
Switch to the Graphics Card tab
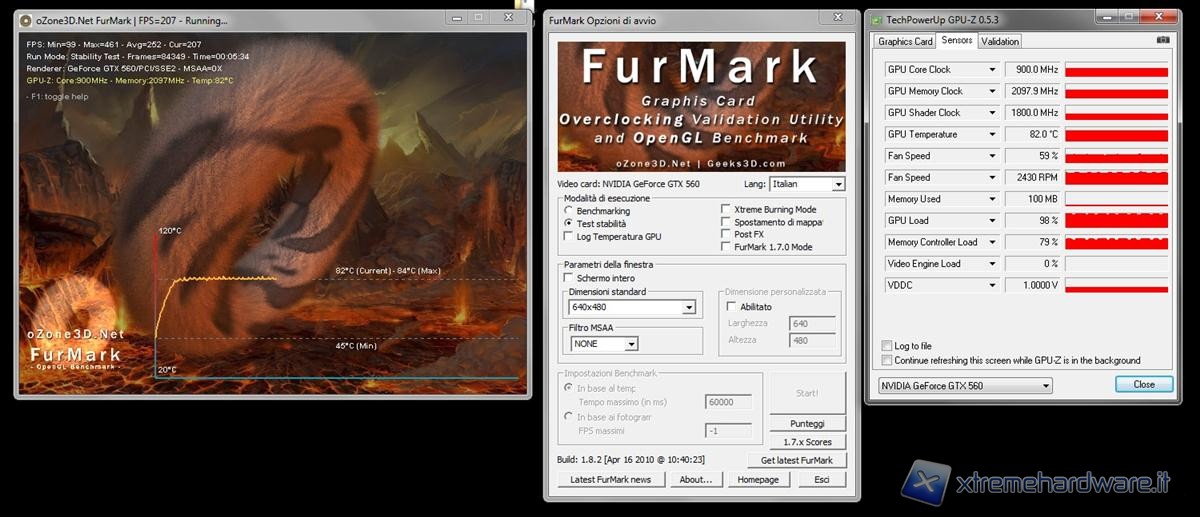point(905,41)
